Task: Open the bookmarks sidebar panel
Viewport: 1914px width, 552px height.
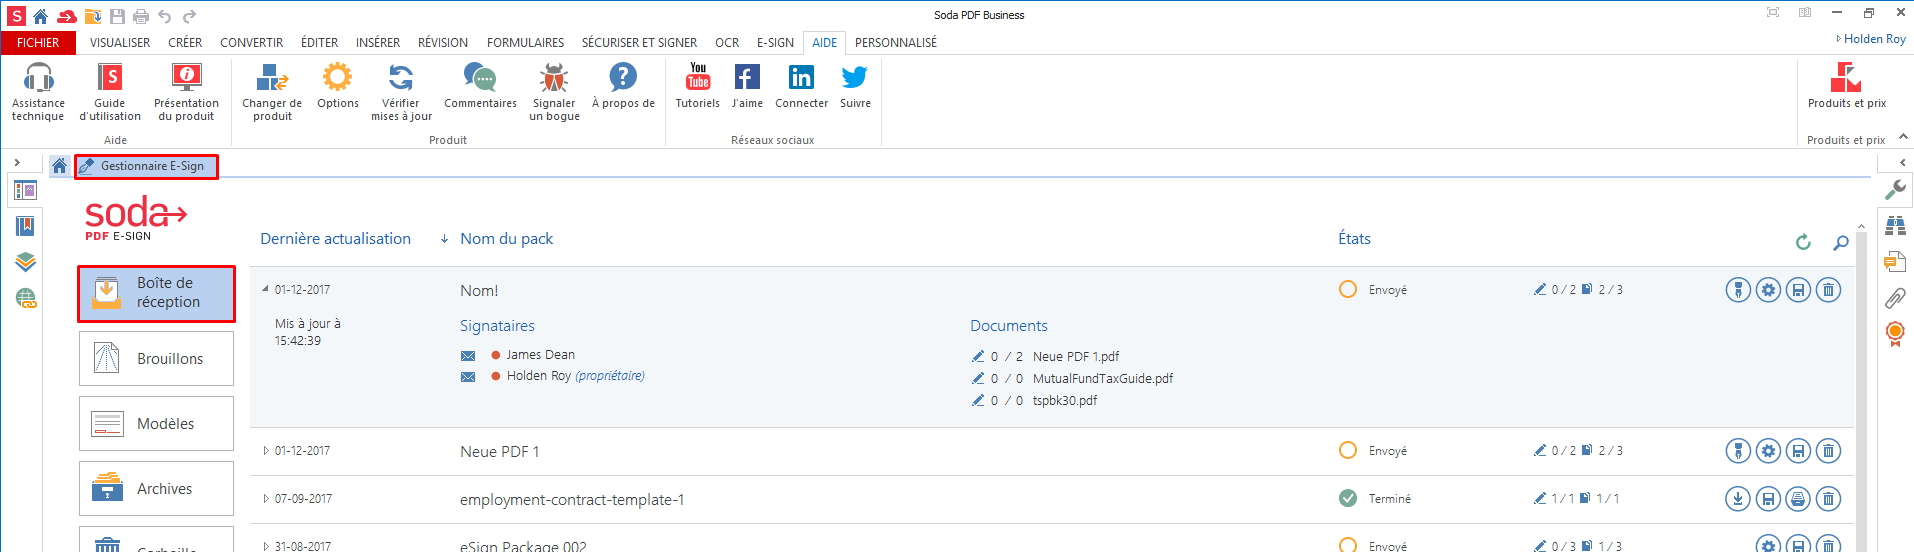Action: (26, 226)
